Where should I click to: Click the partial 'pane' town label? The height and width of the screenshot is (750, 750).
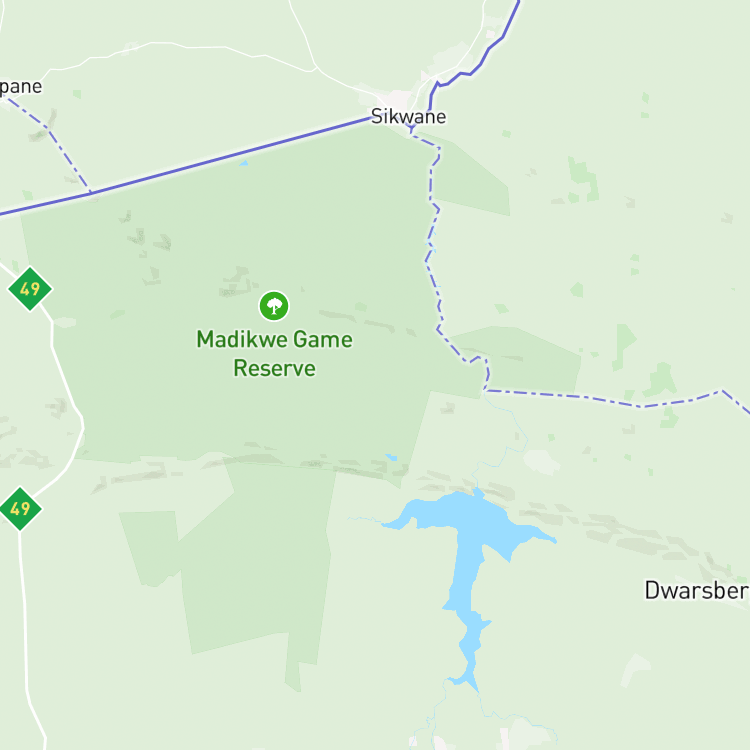pos(21,88)
